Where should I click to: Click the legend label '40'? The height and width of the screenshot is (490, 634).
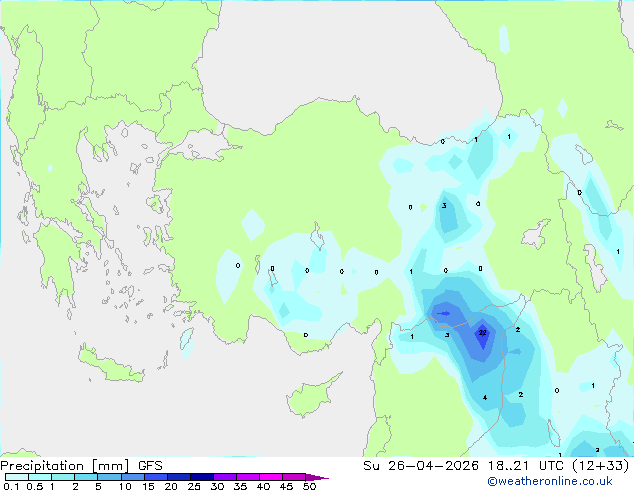tap(263, 486)
